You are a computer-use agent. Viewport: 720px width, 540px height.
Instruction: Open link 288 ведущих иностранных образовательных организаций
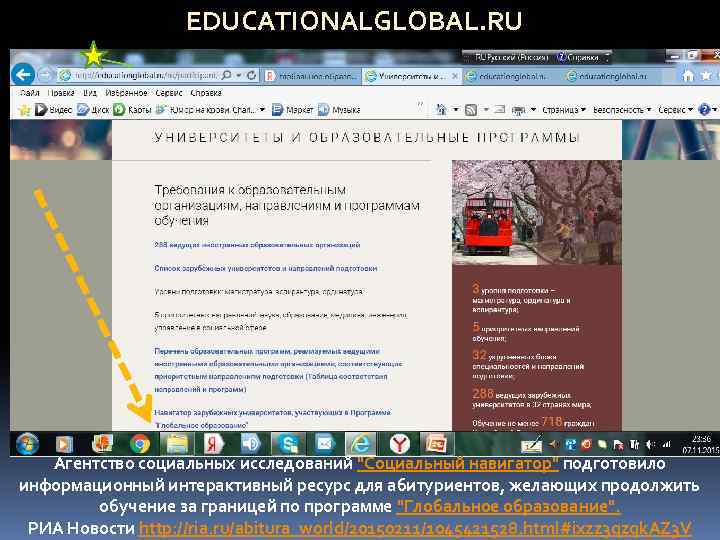coord(257,245)
